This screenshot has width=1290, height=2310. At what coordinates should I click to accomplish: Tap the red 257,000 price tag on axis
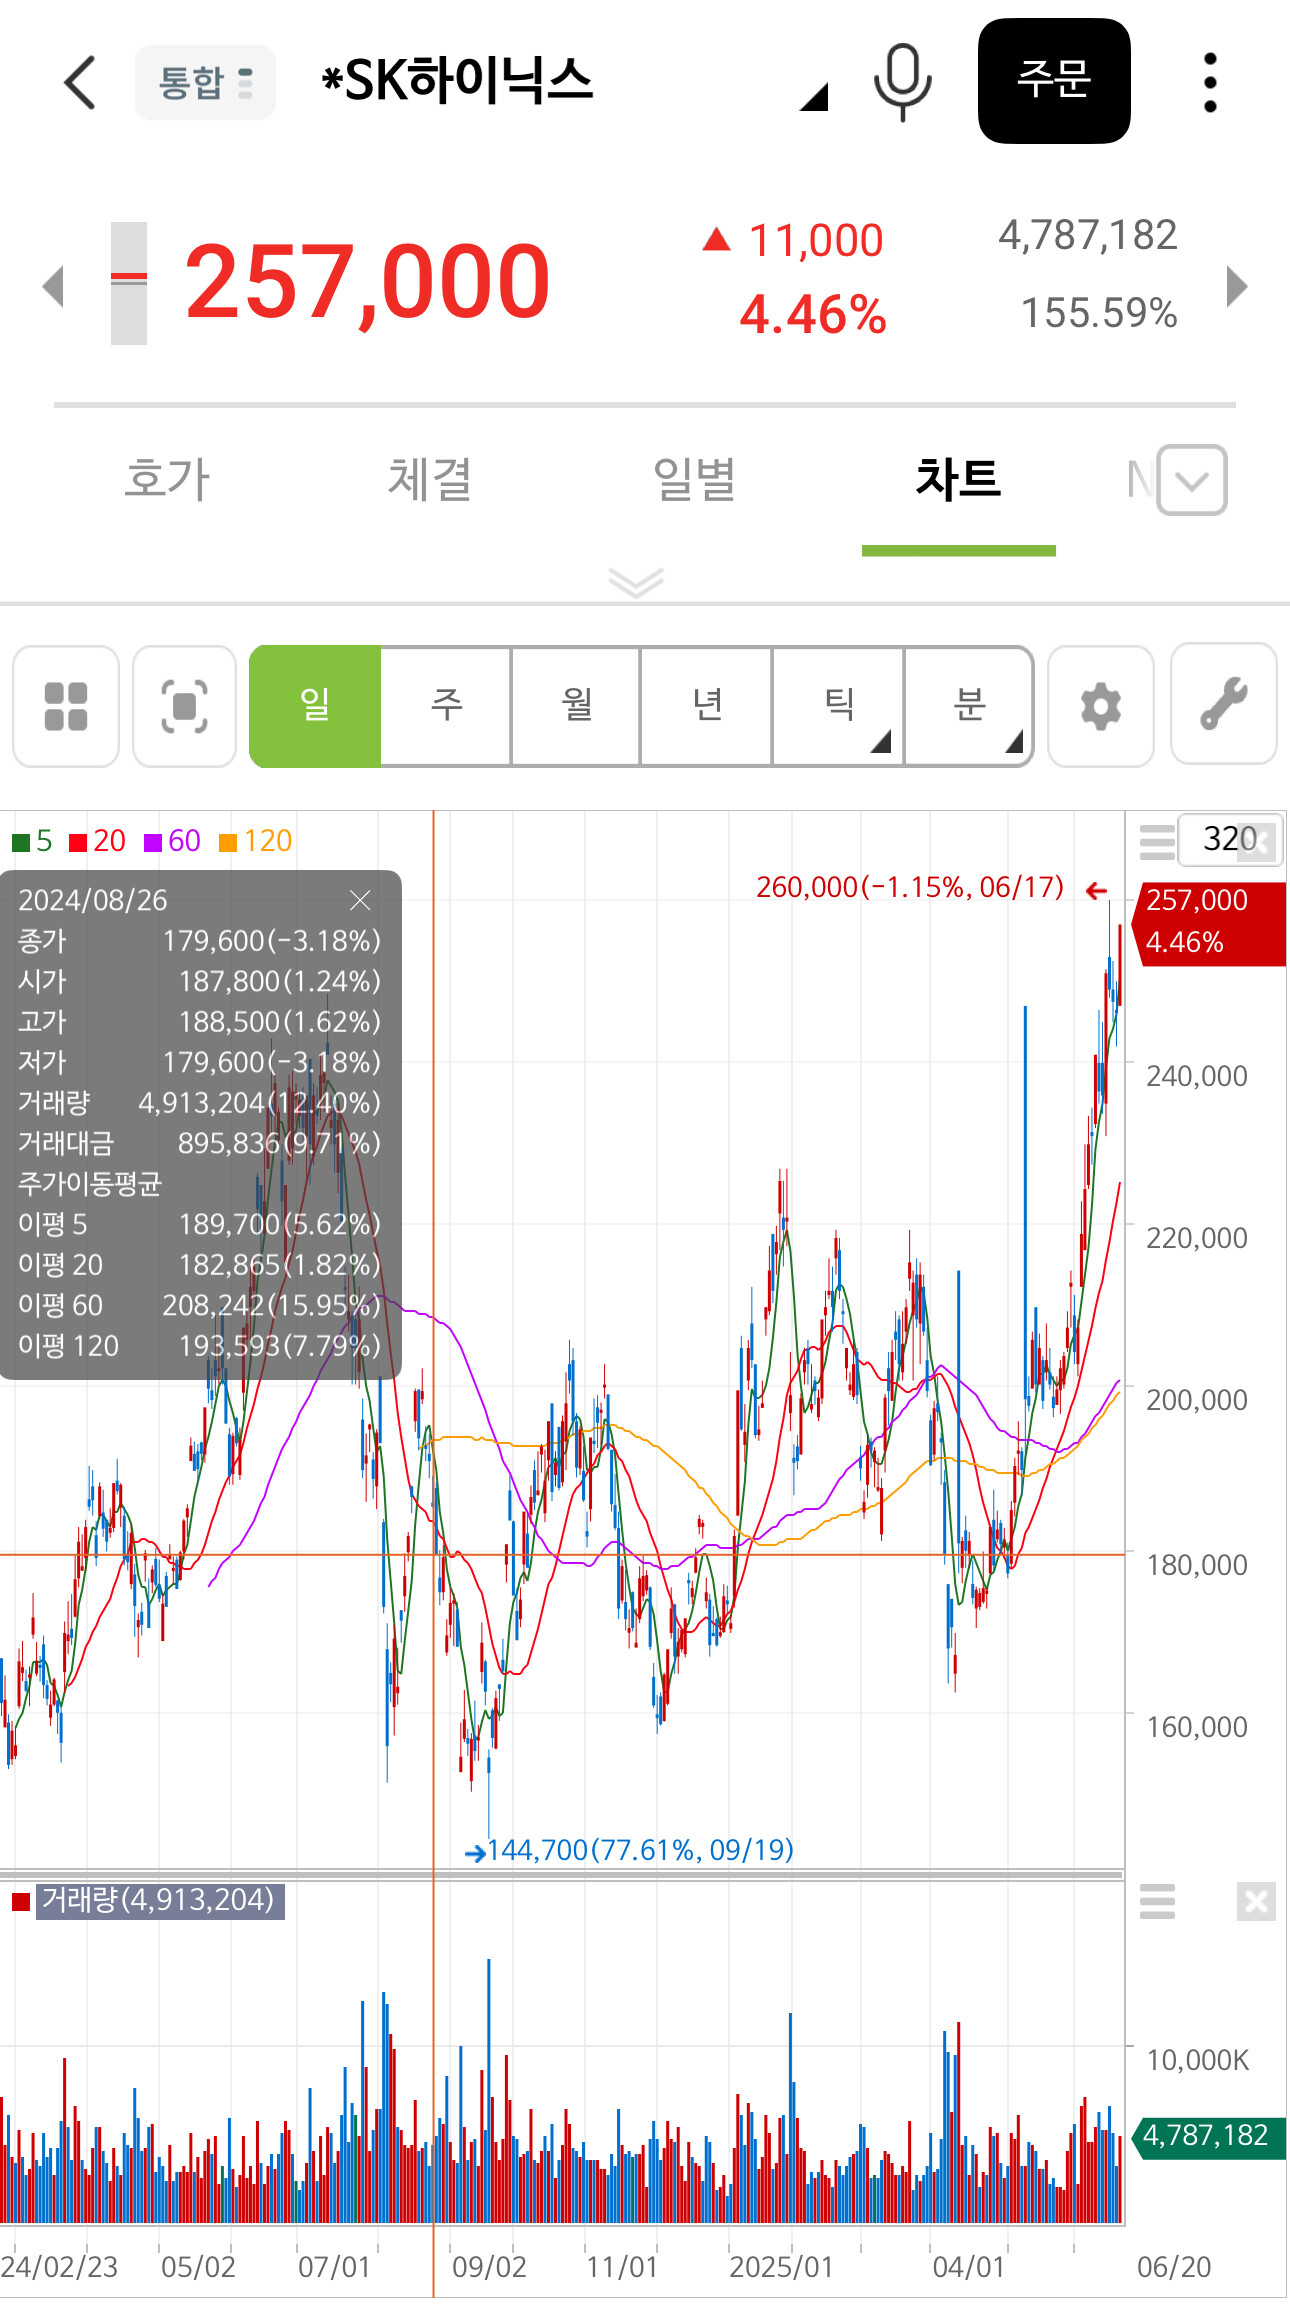(1209, 923)
